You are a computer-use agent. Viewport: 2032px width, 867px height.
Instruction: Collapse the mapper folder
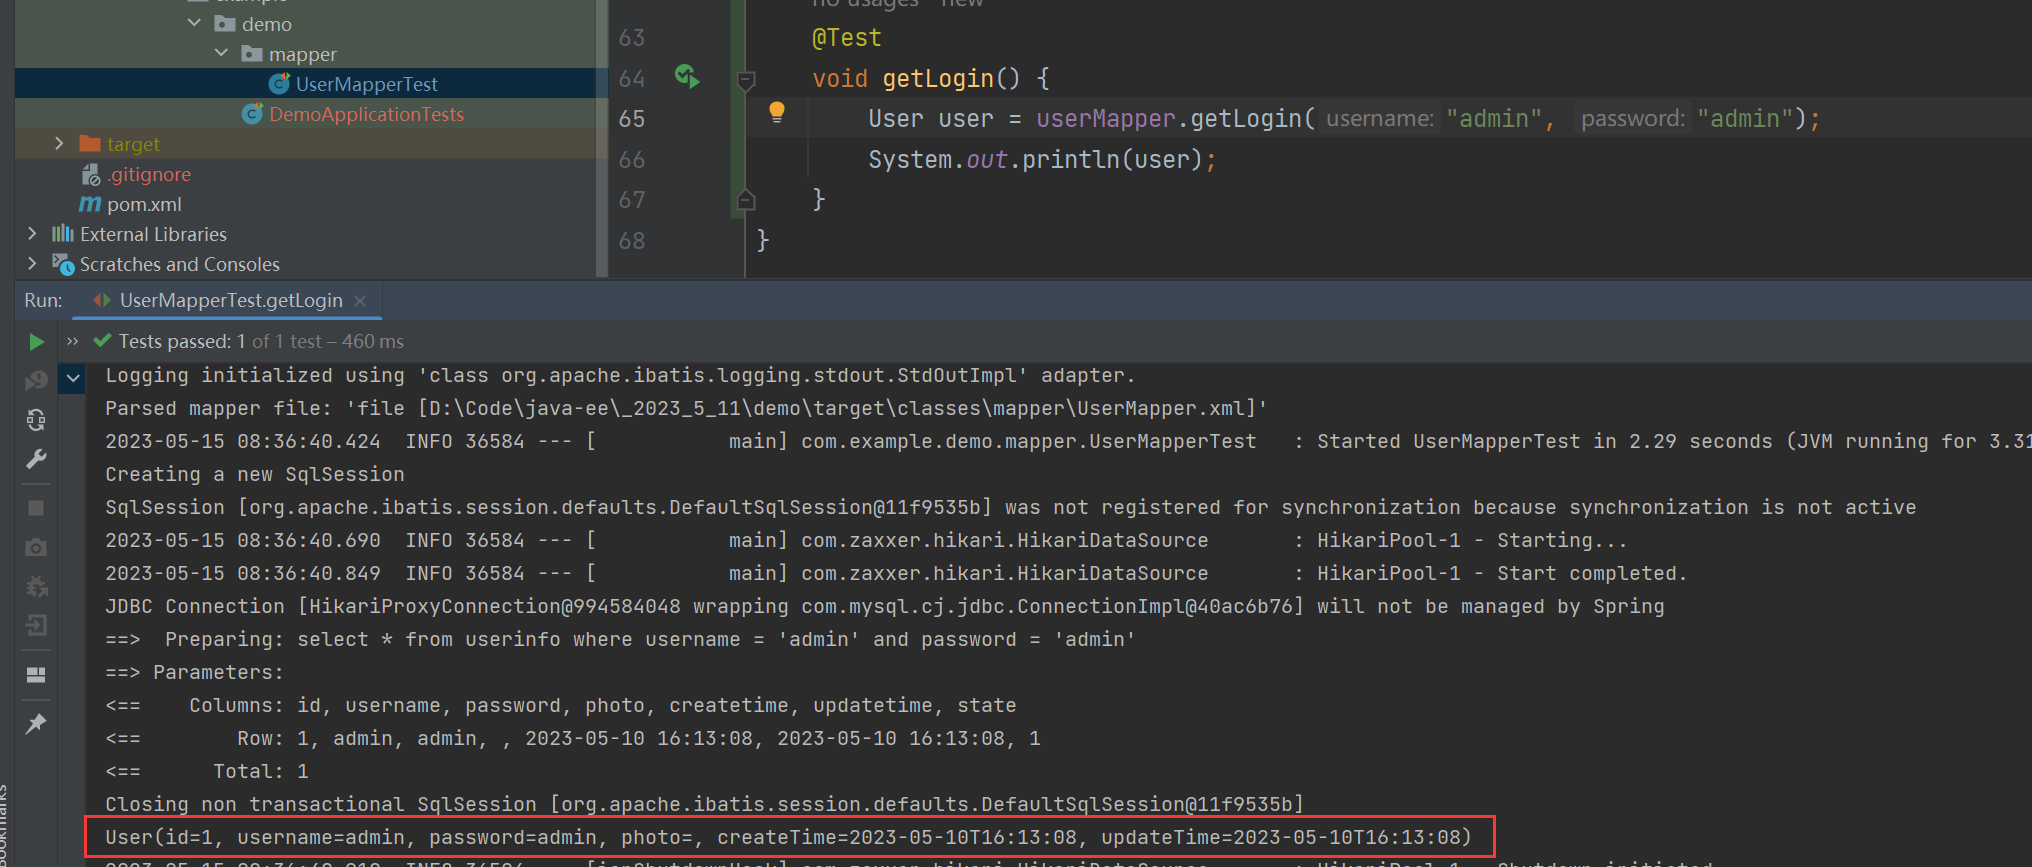pyautogui.click(x=221, y=53)
